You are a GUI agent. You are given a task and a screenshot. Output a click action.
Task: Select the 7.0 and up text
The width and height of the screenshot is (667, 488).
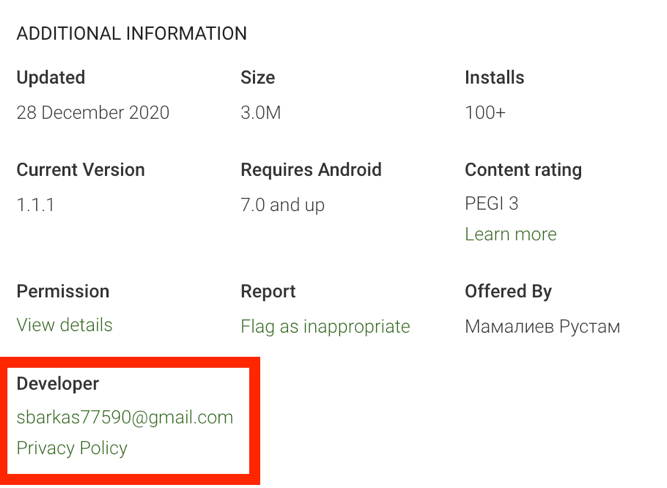(285, 204)
